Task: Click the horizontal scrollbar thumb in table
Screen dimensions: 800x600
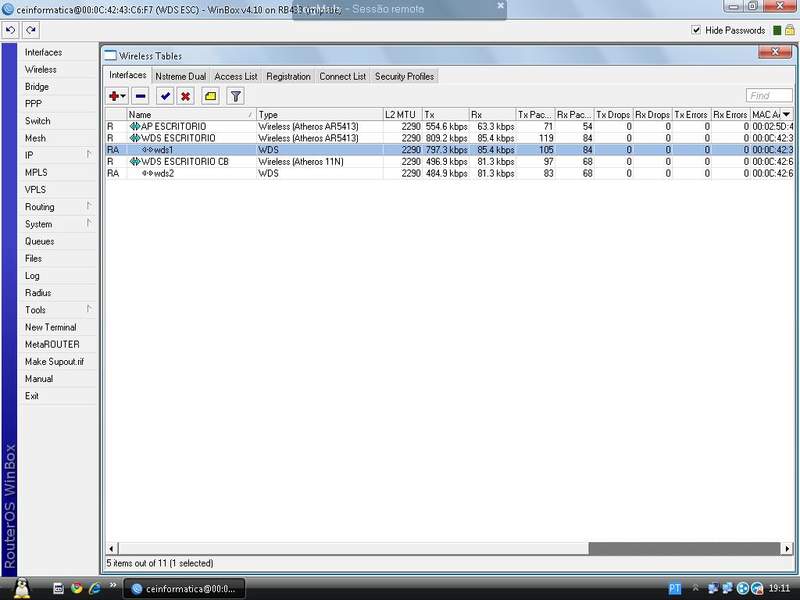Action: pyautogui.click(x=684, y=548)
